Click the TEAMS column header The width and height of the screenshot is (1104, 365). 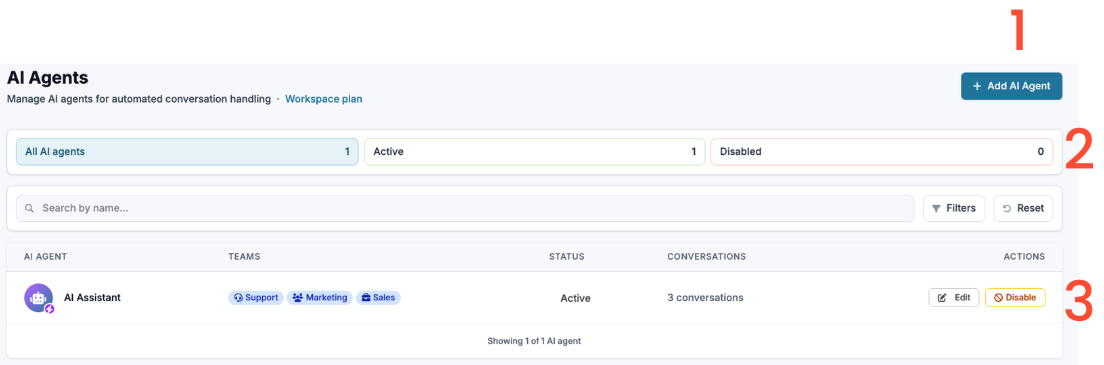click(244, 256)
